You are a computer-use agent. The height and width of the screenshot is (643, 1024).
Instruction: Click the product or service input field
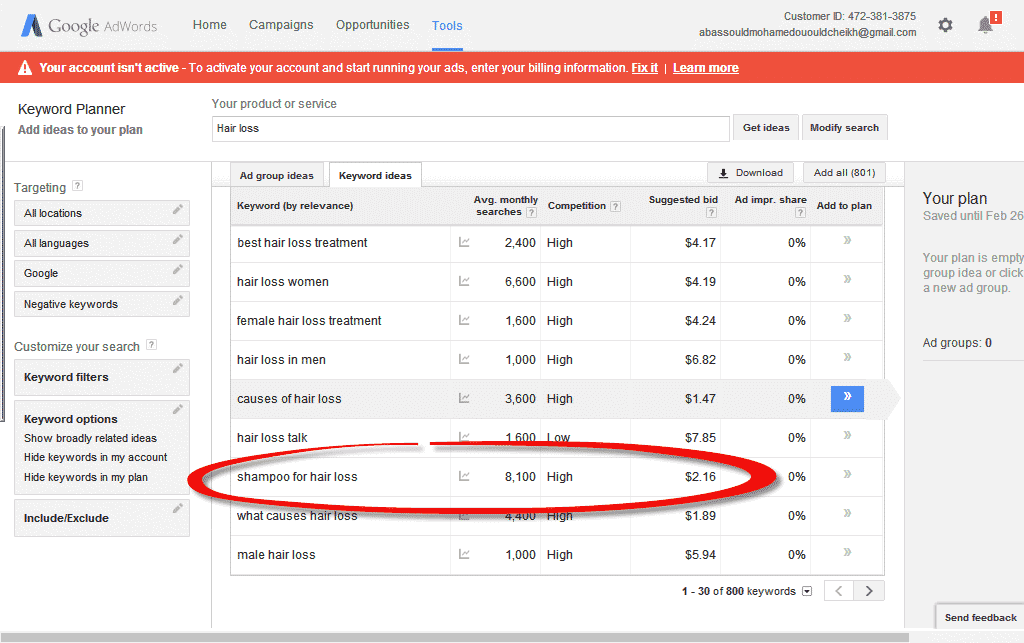pos(470,129)
